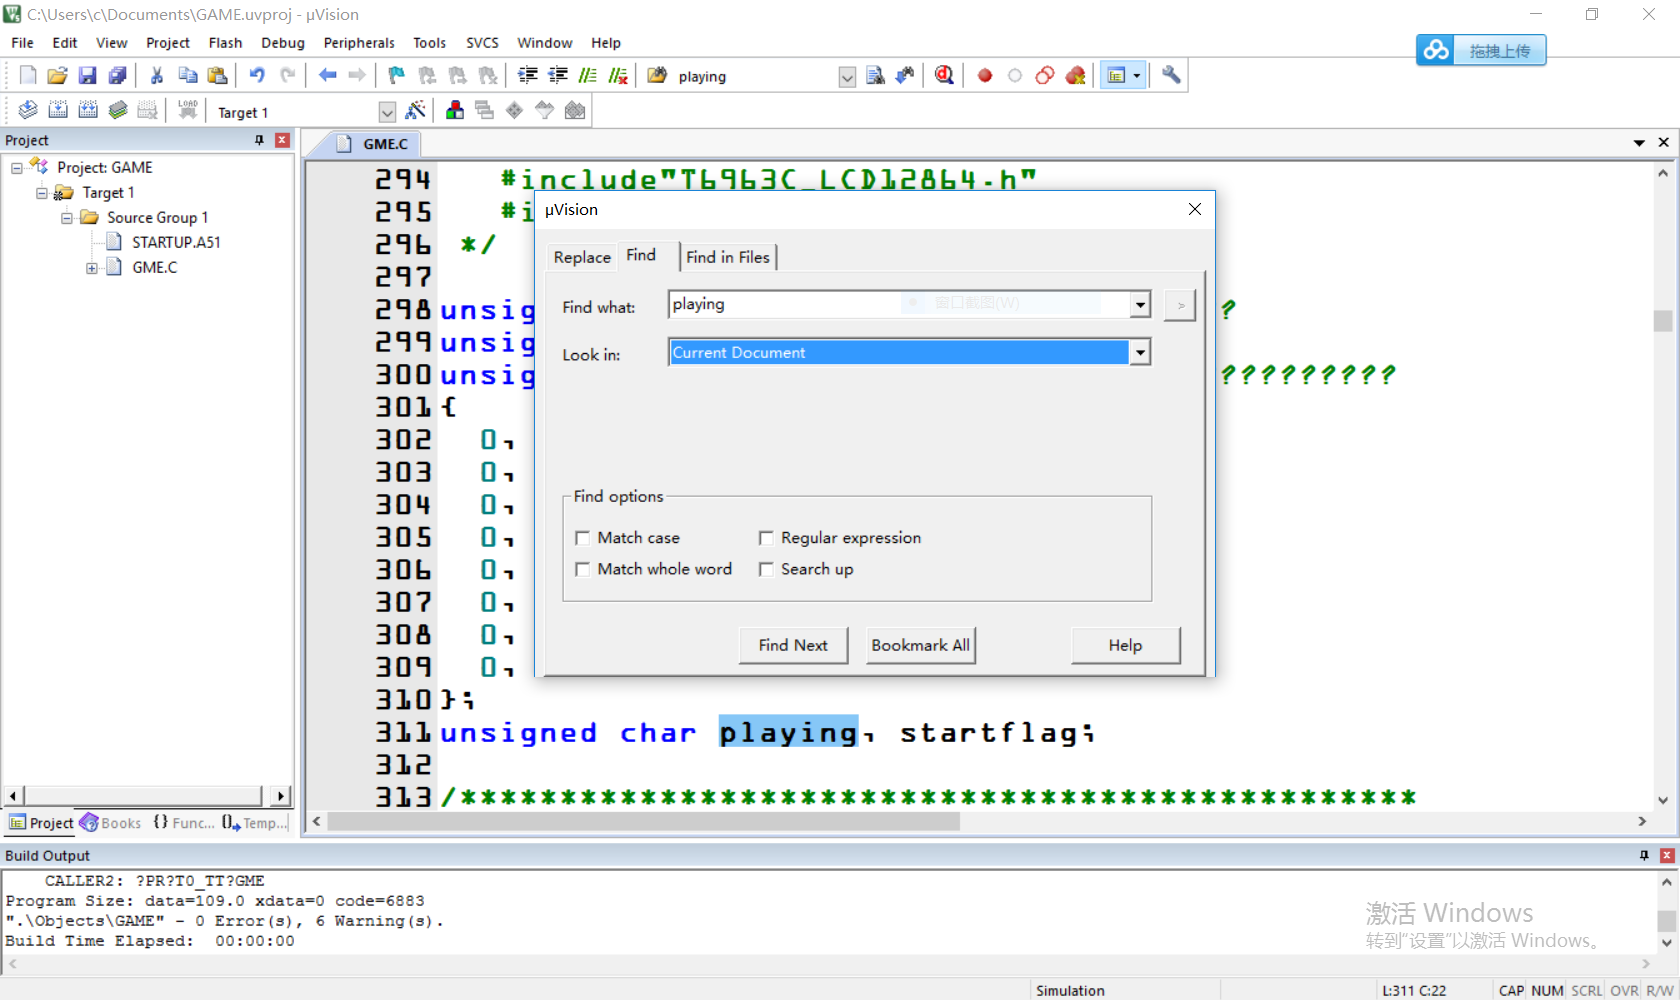The width and height of the screenshot is (1680, 1000).
Task: Click the Find what text field
Action: pyautogui.click(x=899, y=304)
